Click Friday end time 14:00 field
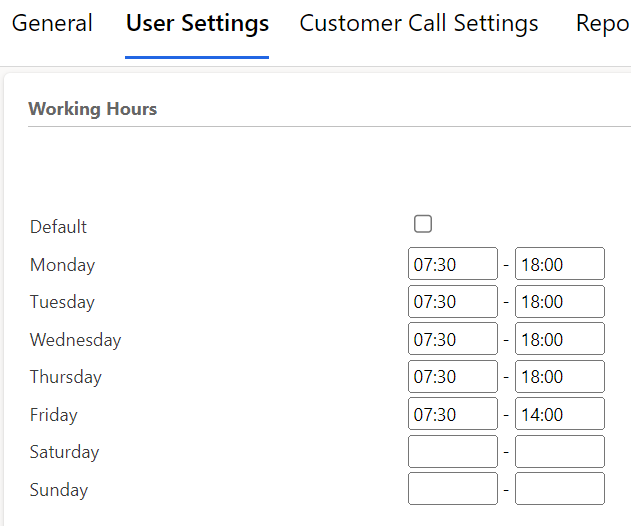The image size is (631, 526). [560, 414]
